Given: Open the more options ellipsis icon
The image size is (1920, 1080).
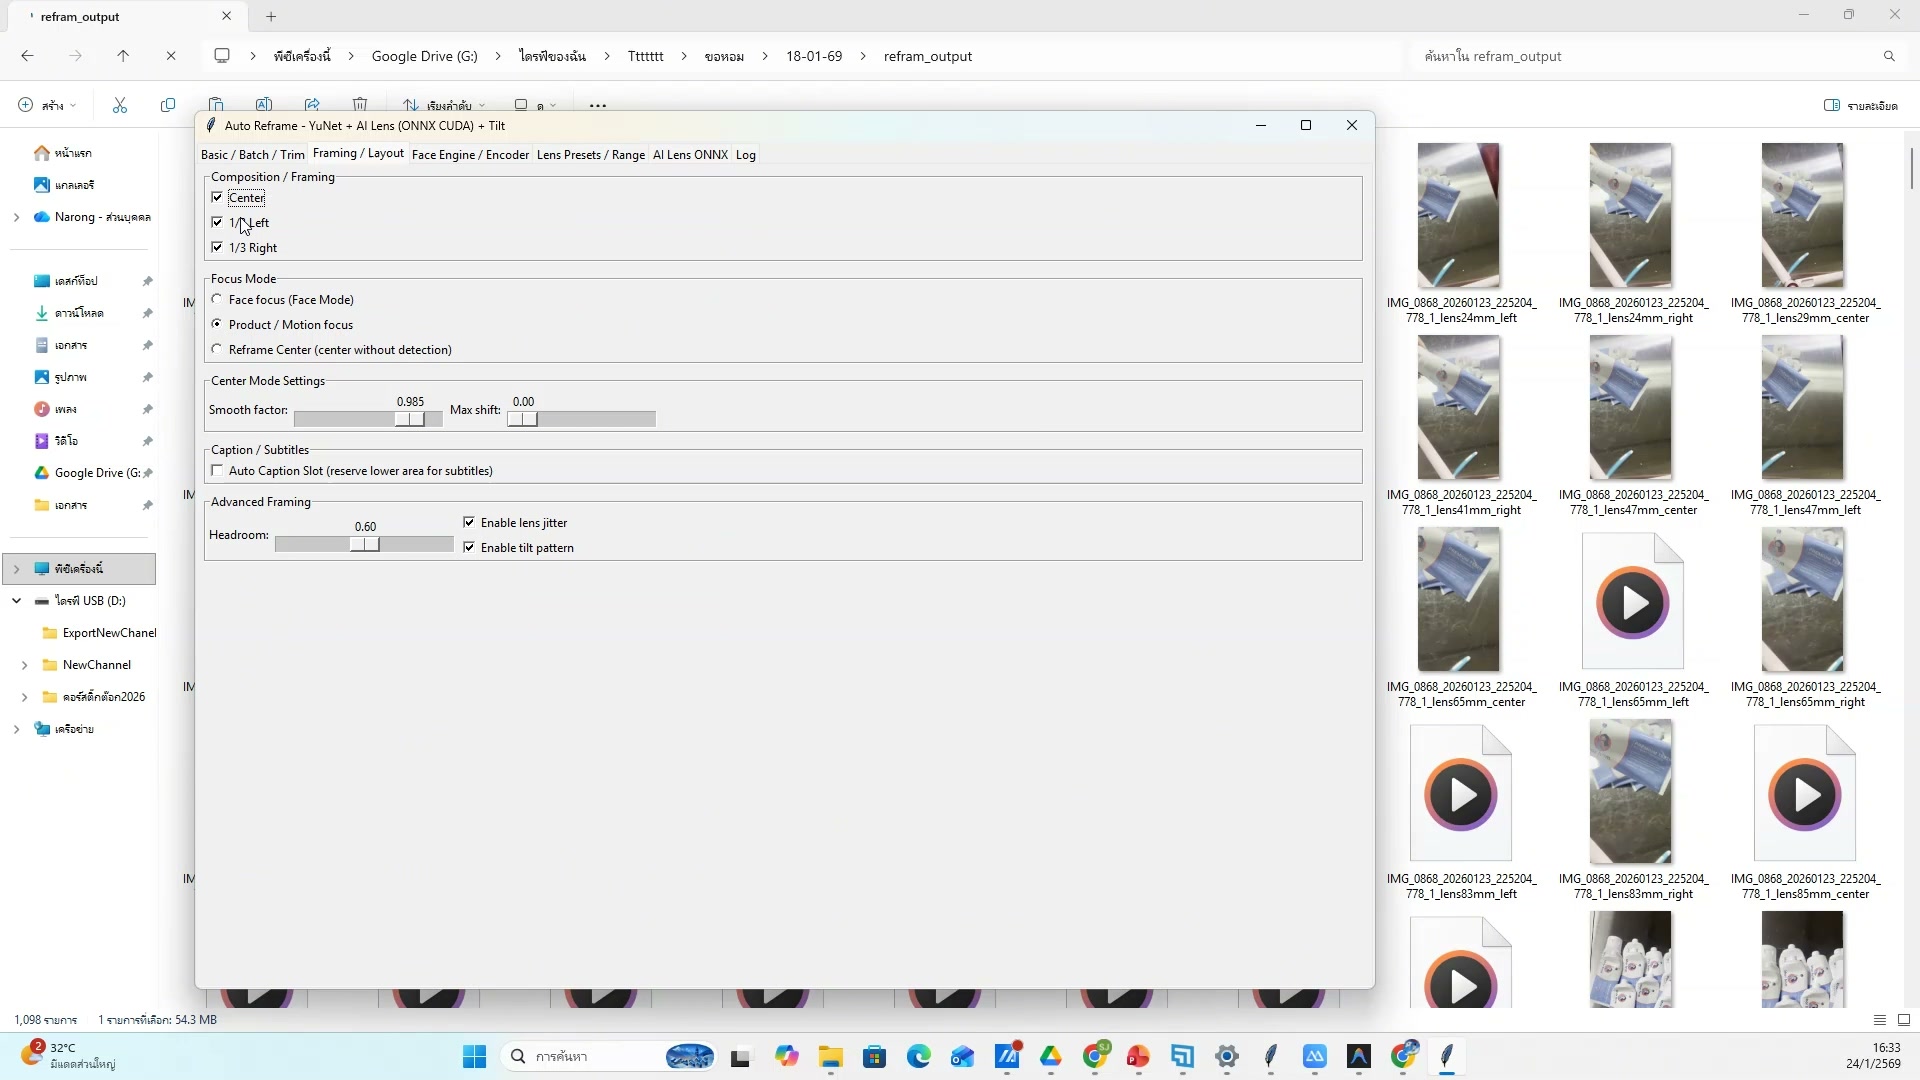Looking at the screenshot, I should [x=598, y=105].
